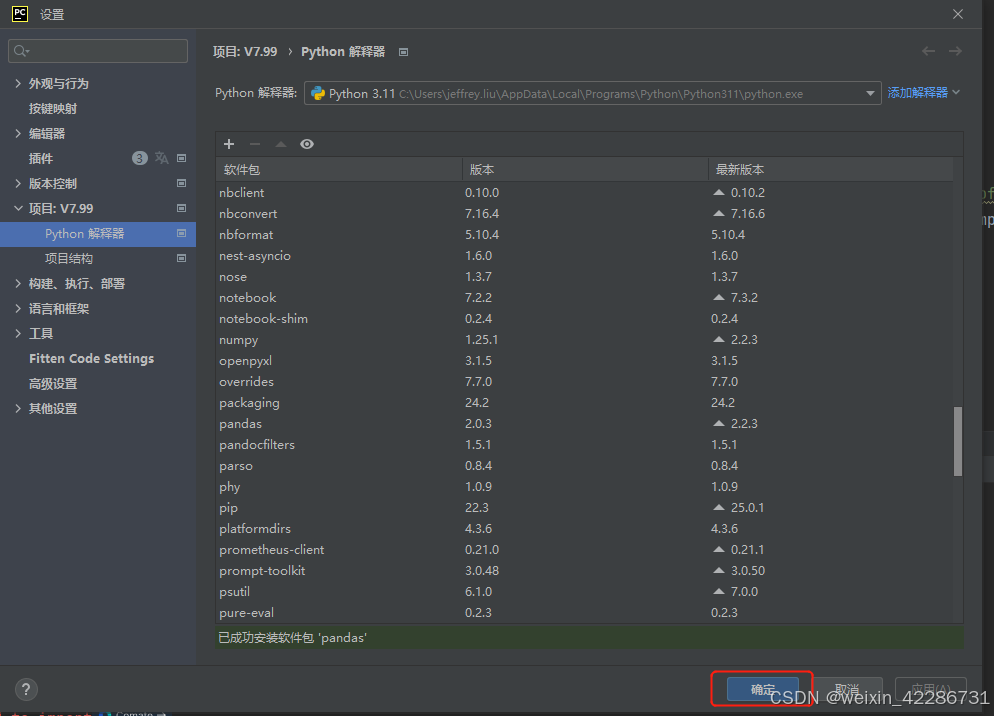Click the 已成功安装软件包 'pandas' notification
This screenshot has height=716, width=994.
pyautogui.click(x=589, y=637)
